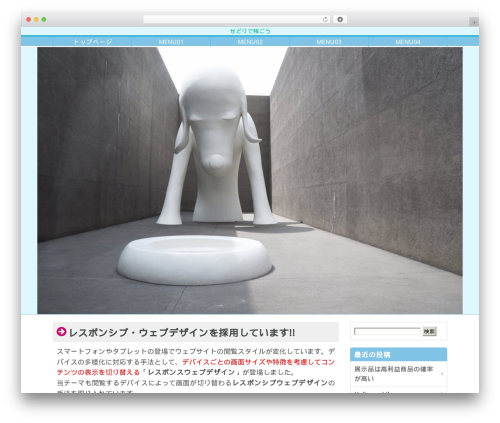
Task: Open the MENU02 navigation item
Action: point(250,42)
